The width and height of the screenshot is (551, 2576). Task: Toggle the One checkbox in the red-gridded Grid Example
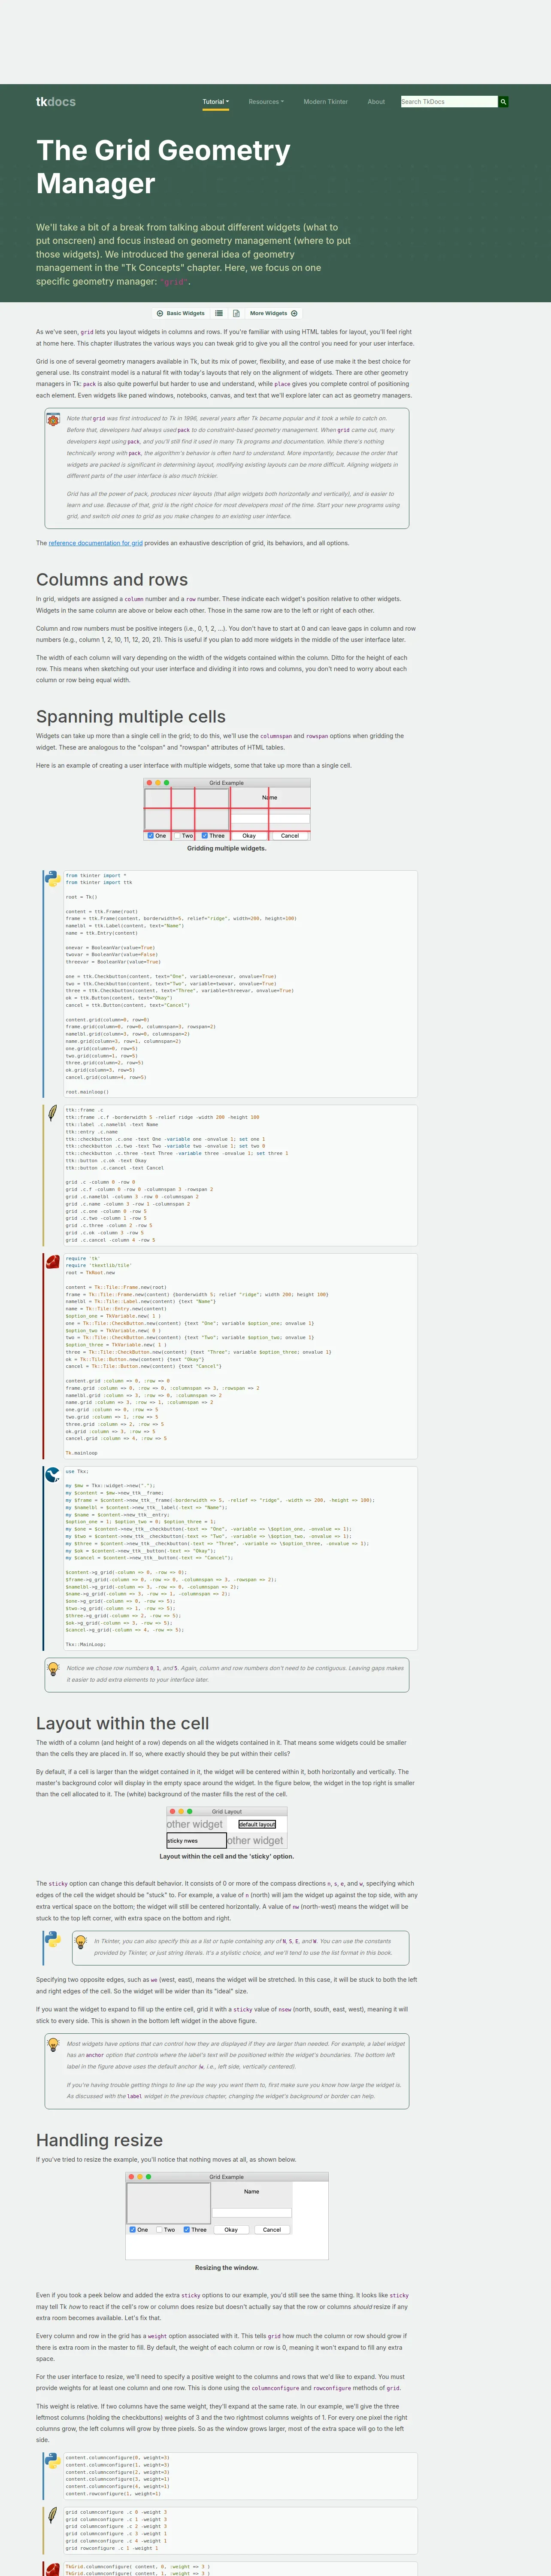(x=151, y=835)
